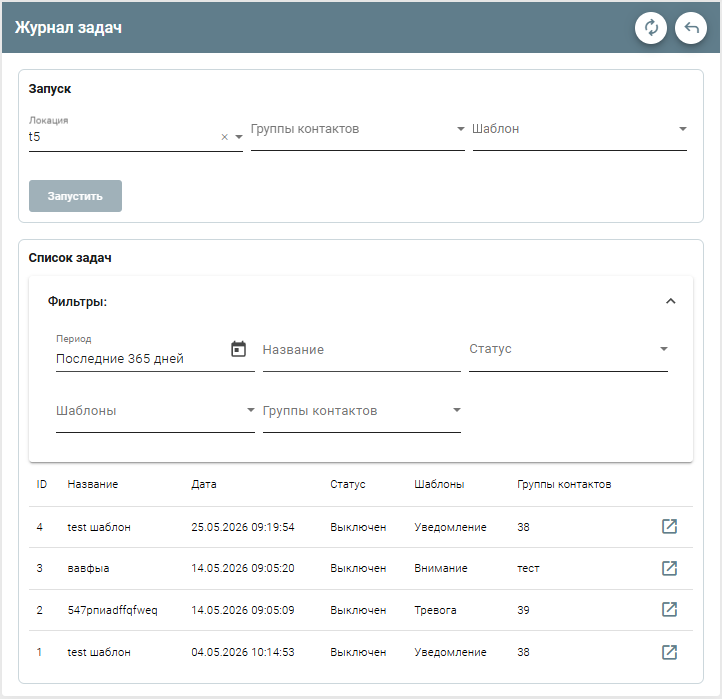
Task: Open details for task ID 4
Action: pos(669,526)
